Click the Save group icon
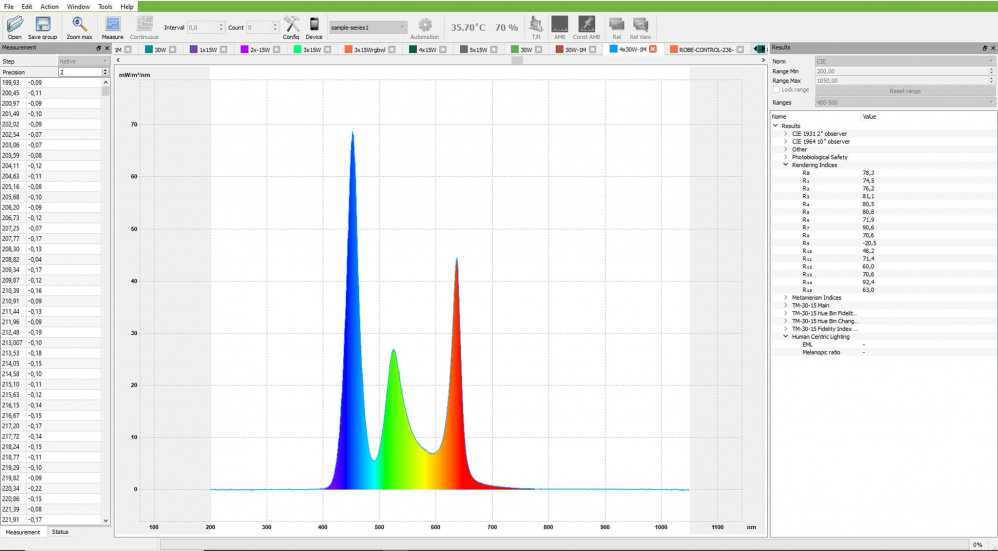The image size is (998, 551). (x=43, y=24)
